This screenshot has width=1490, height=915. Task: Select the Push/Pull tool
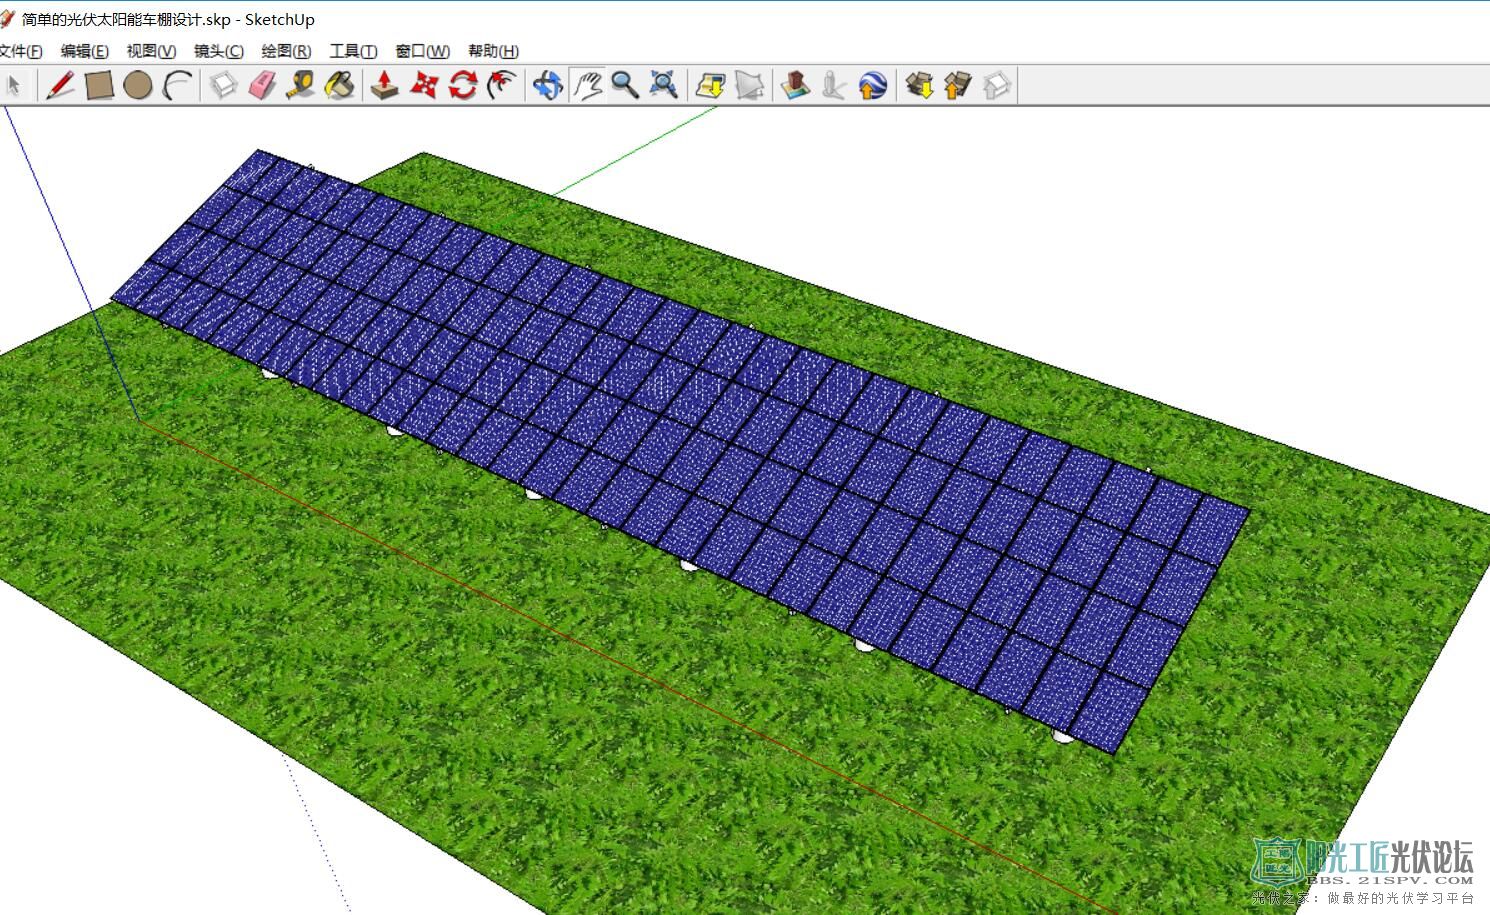pyautogui.click(x=385, y=86)
